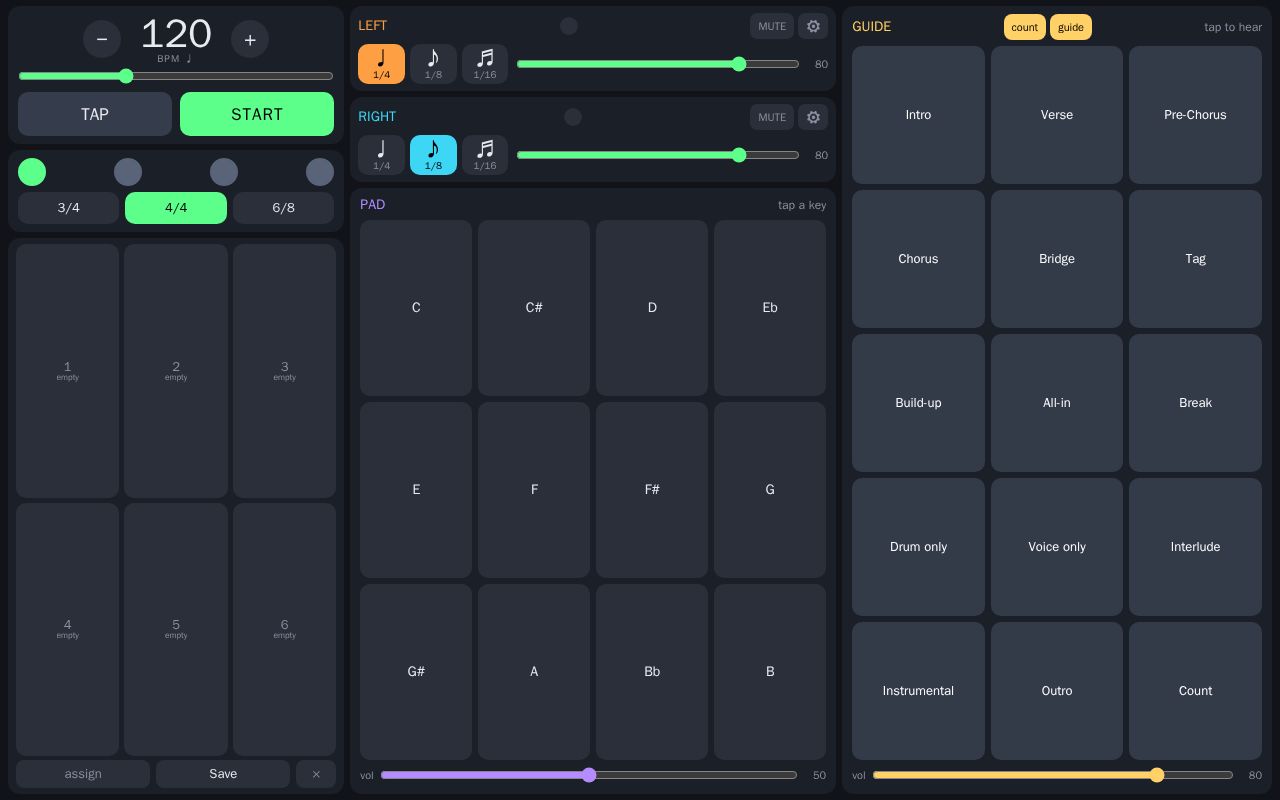Tap the G pad key
This screenshot has width=1280, height=800.
coord(770,490)
